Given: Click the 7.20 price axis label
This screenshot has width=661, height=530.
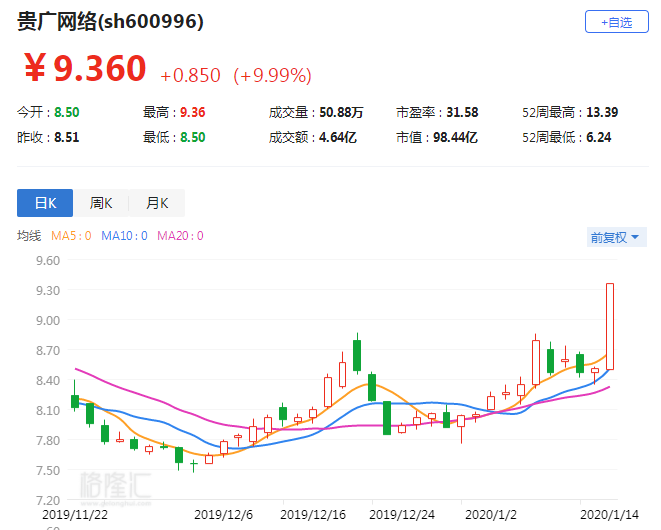Looking at the screenshot, I should [x=48, y=500].
